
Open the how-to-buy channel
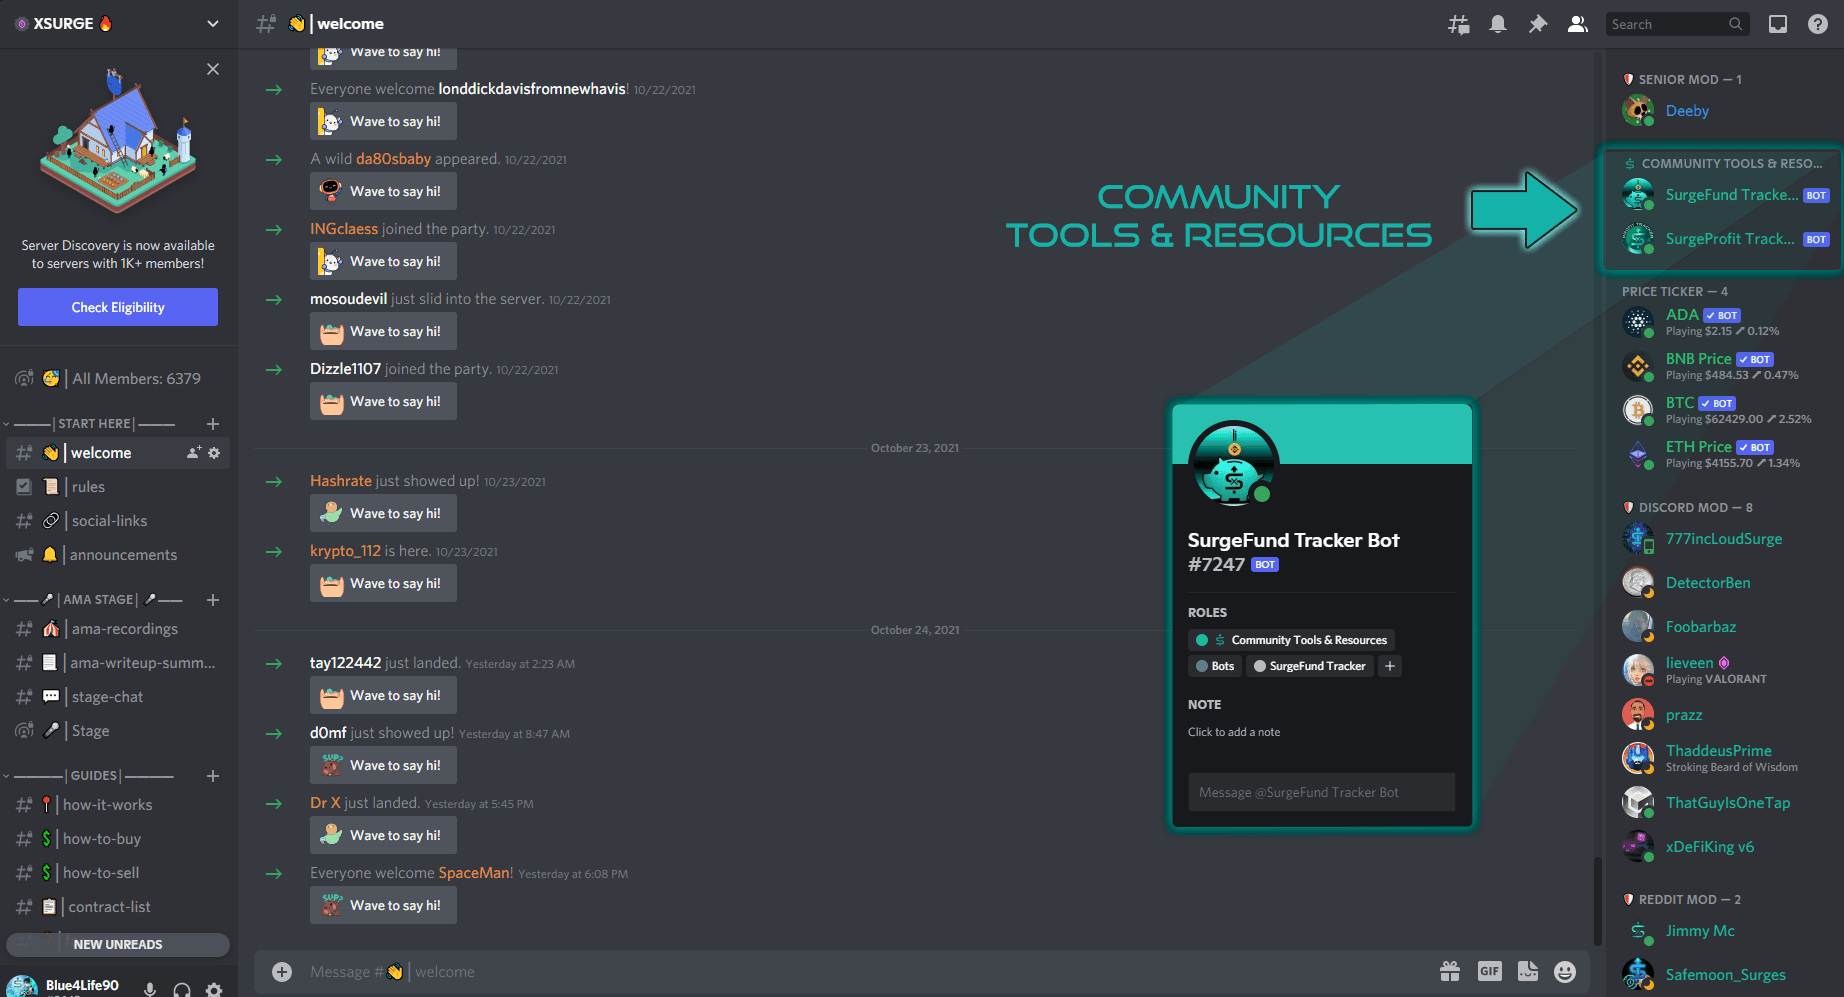[x=118, y=839]
